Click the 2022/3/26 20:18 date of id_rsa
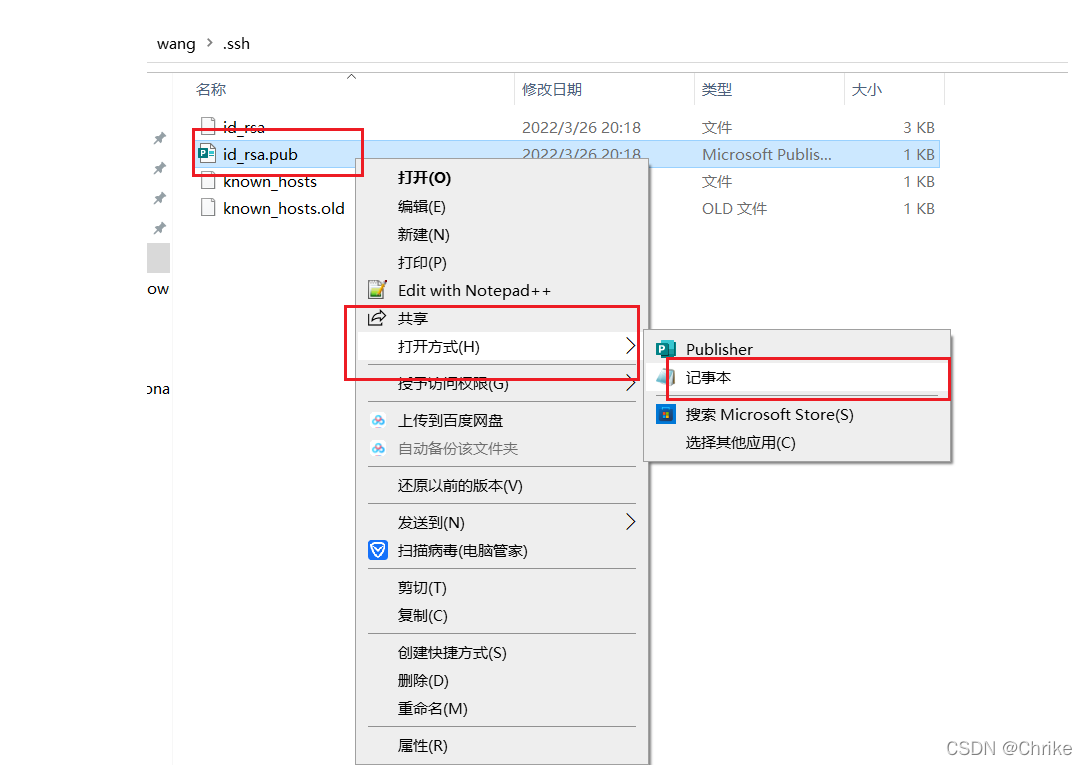Screen dimensions: 1087x765 [581, 128]
